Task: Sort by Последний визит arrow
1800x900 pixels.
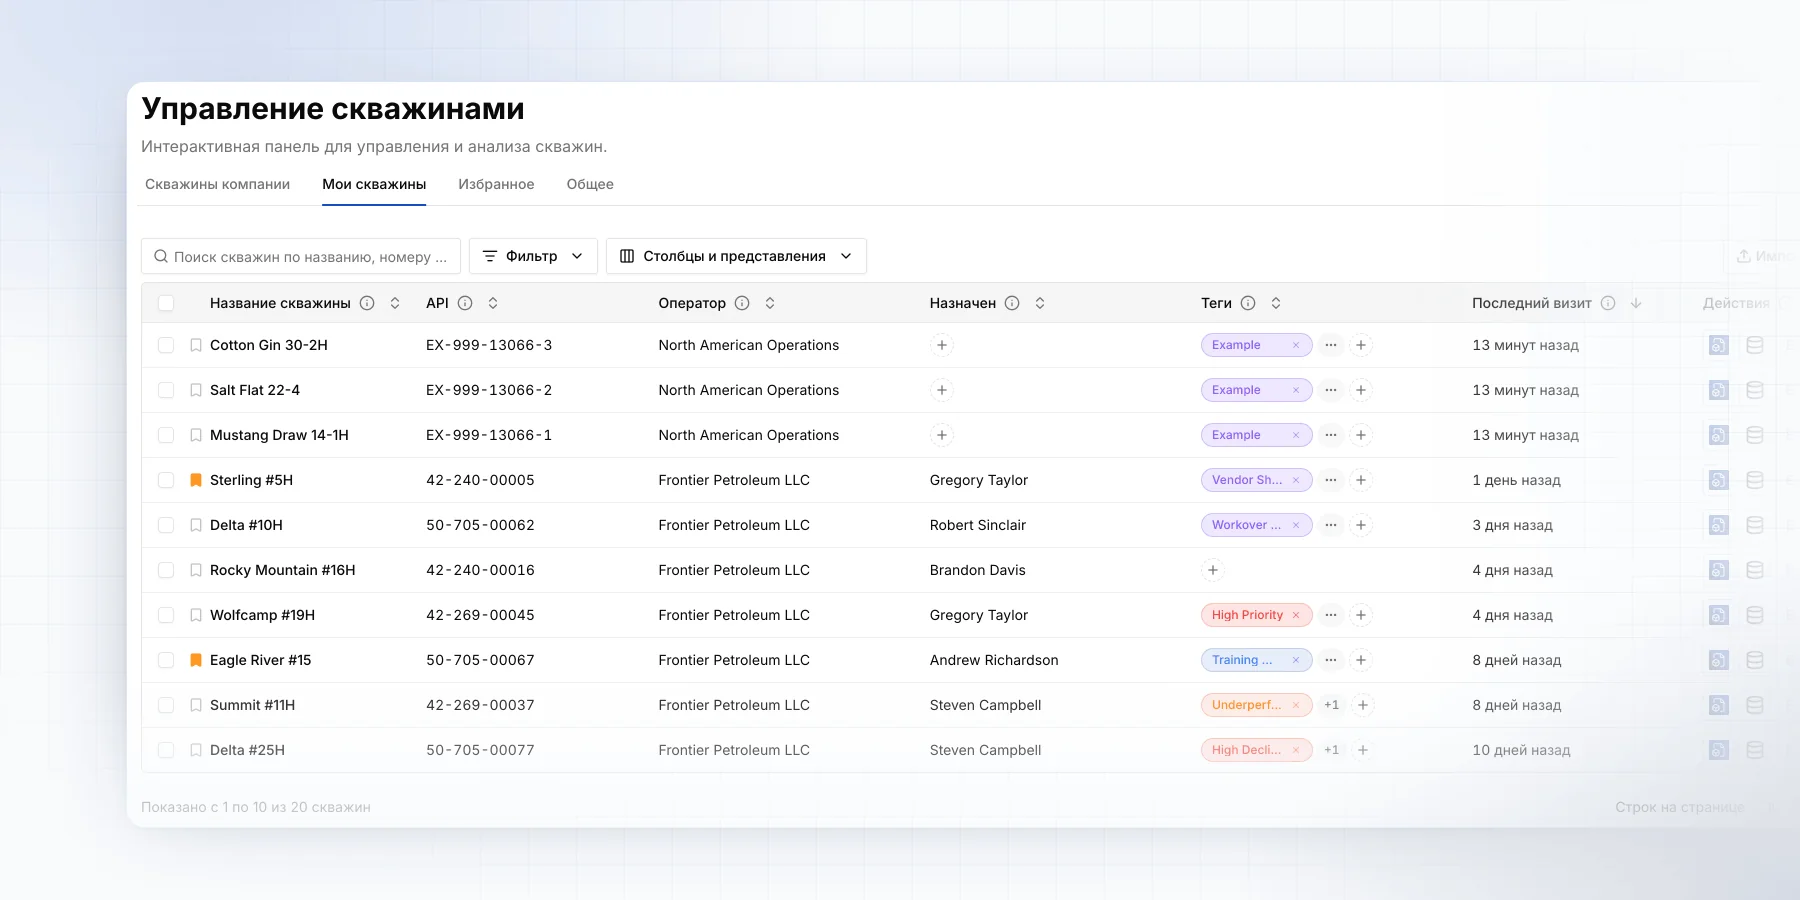Action: 1636,303
